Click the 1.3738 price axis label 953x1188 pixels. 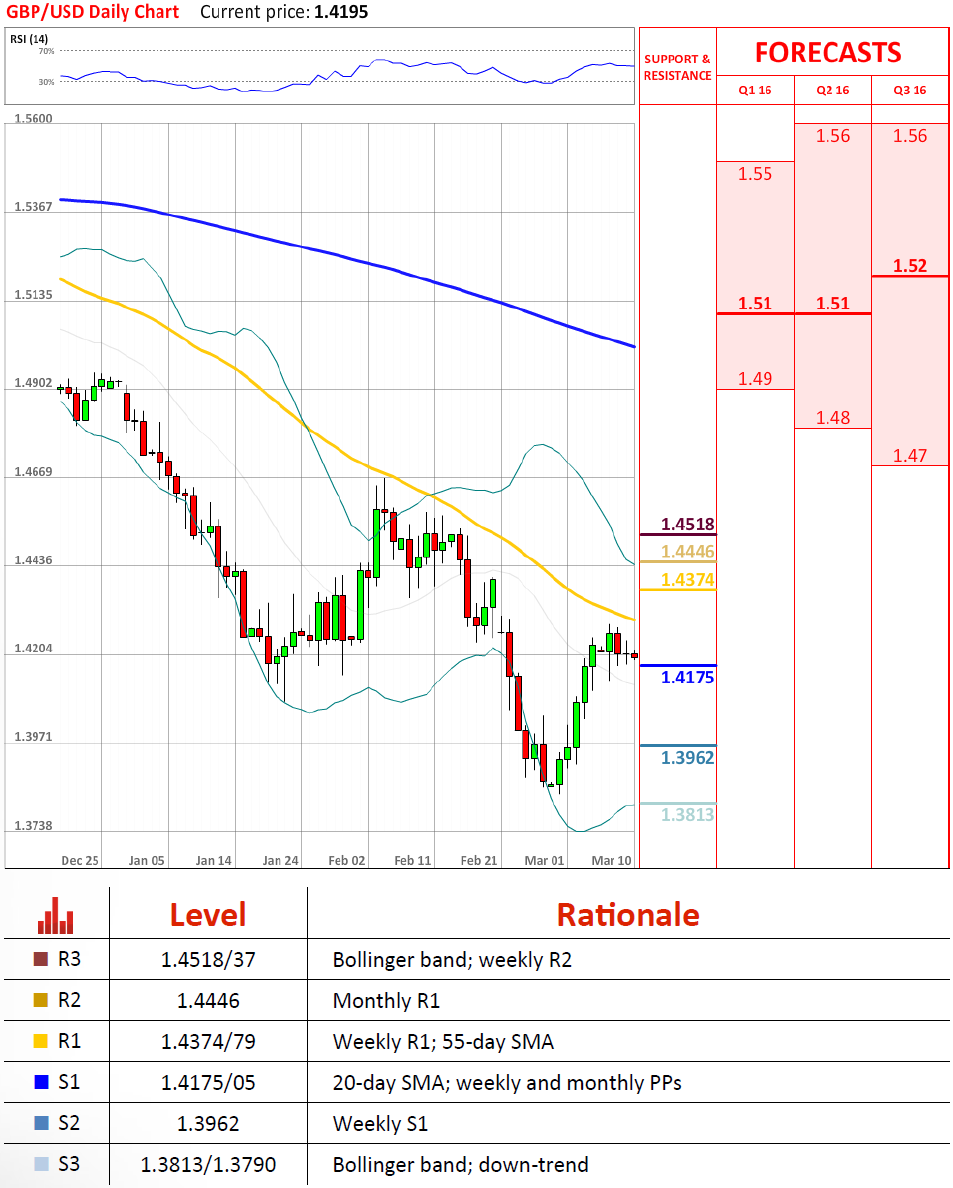point(33,826)
